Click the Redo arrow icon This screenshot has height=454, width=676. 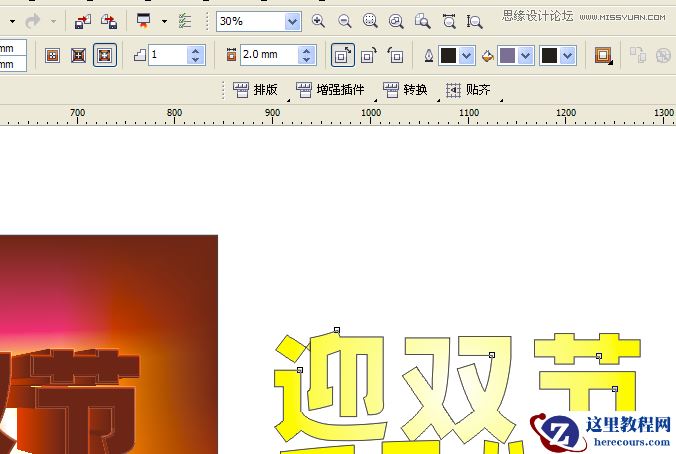(32, 21)
